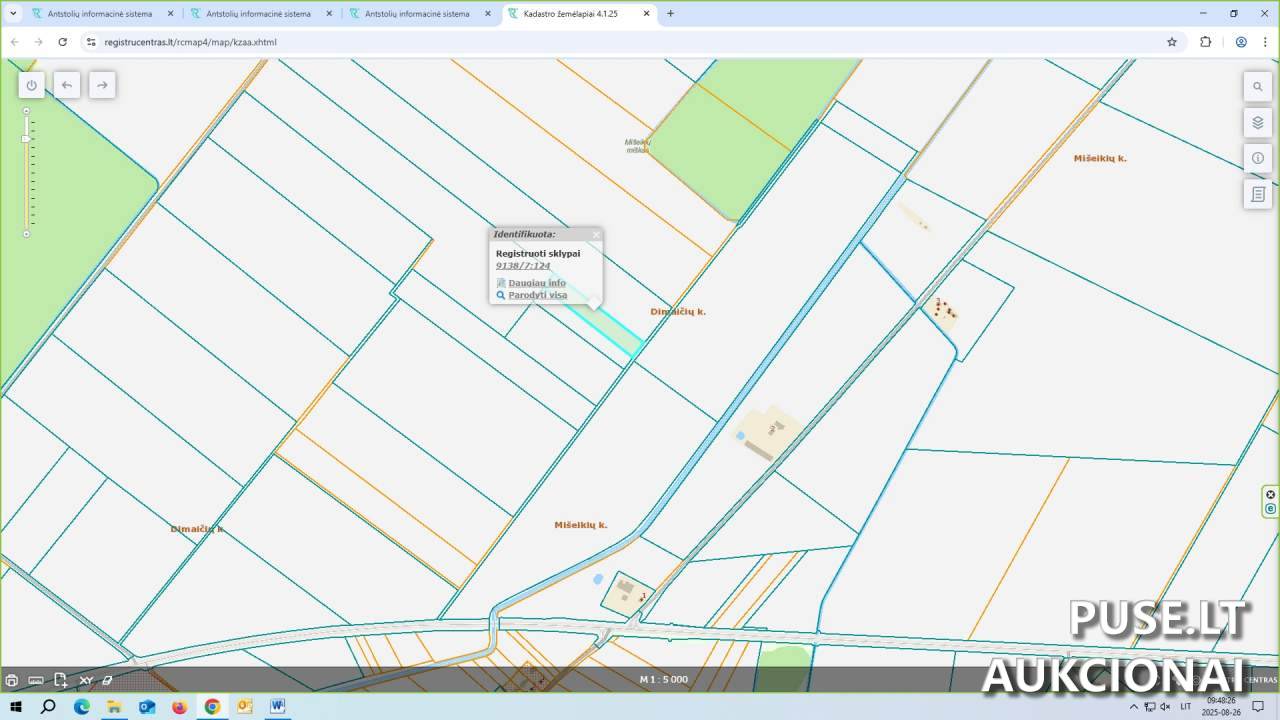
Task: Open Word from the Windows taskbar
Action: pyautogui.click(x=277, y=706)
